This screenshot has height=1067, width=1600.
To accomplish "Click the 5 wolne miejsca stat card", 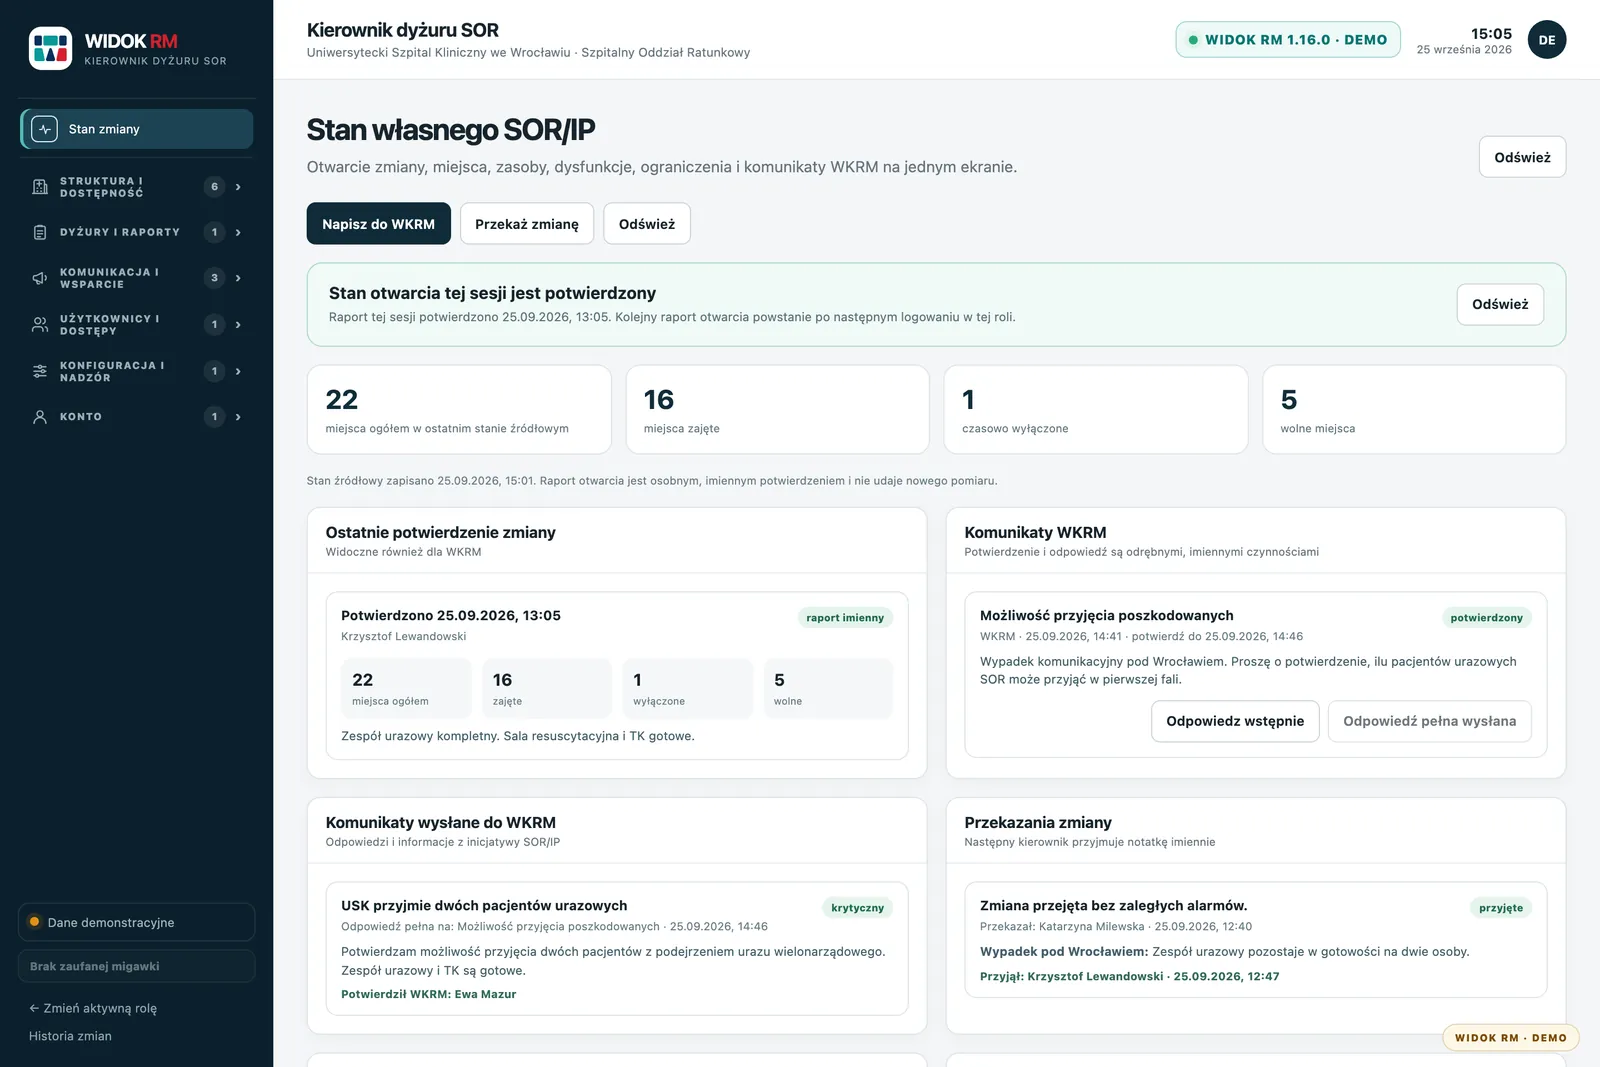I will coord(1414,409).
